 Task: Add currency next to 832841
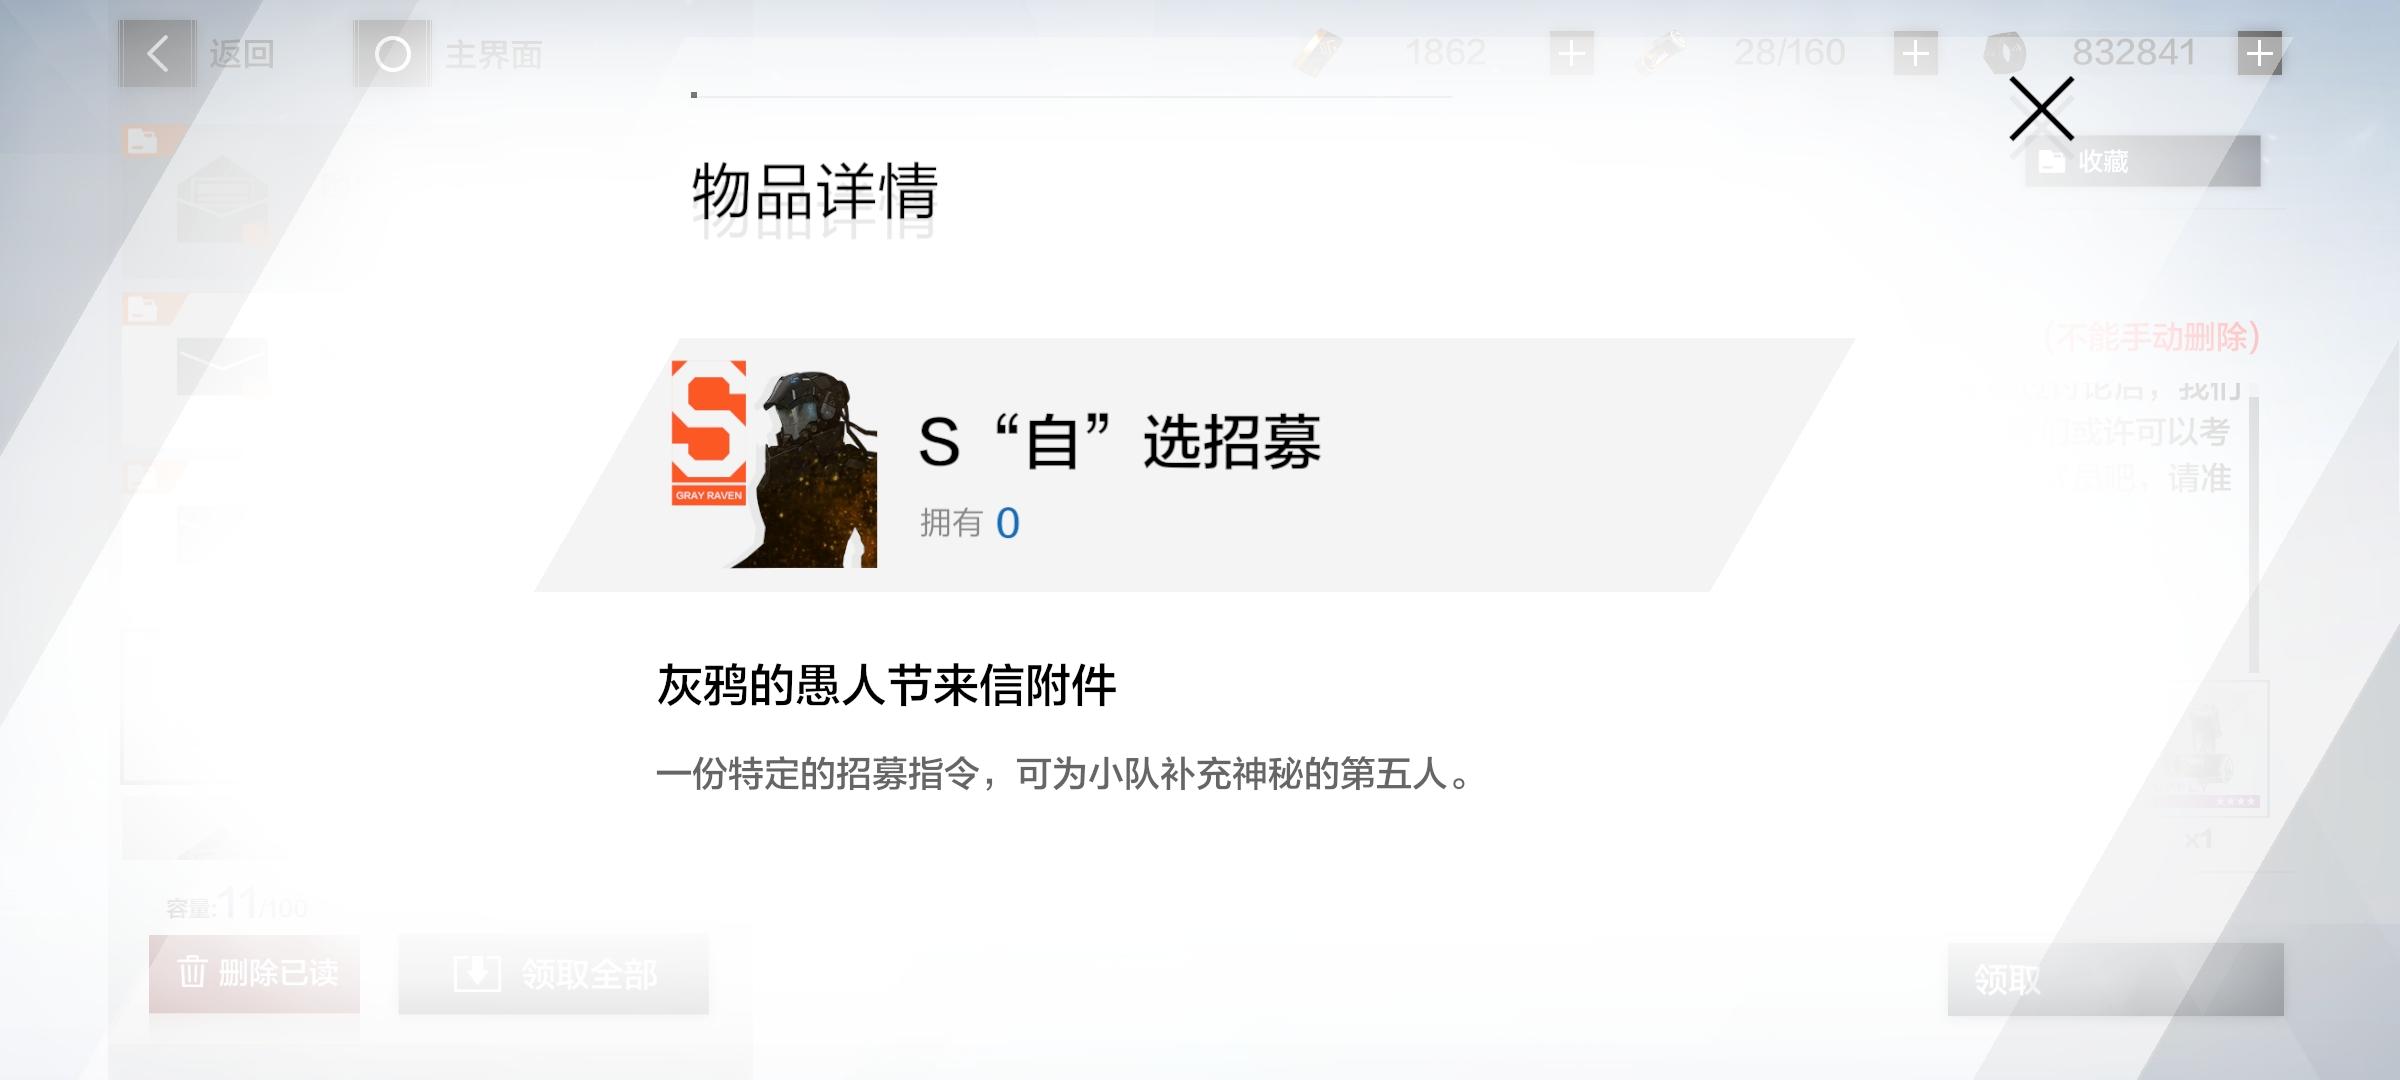[2259, 53]
